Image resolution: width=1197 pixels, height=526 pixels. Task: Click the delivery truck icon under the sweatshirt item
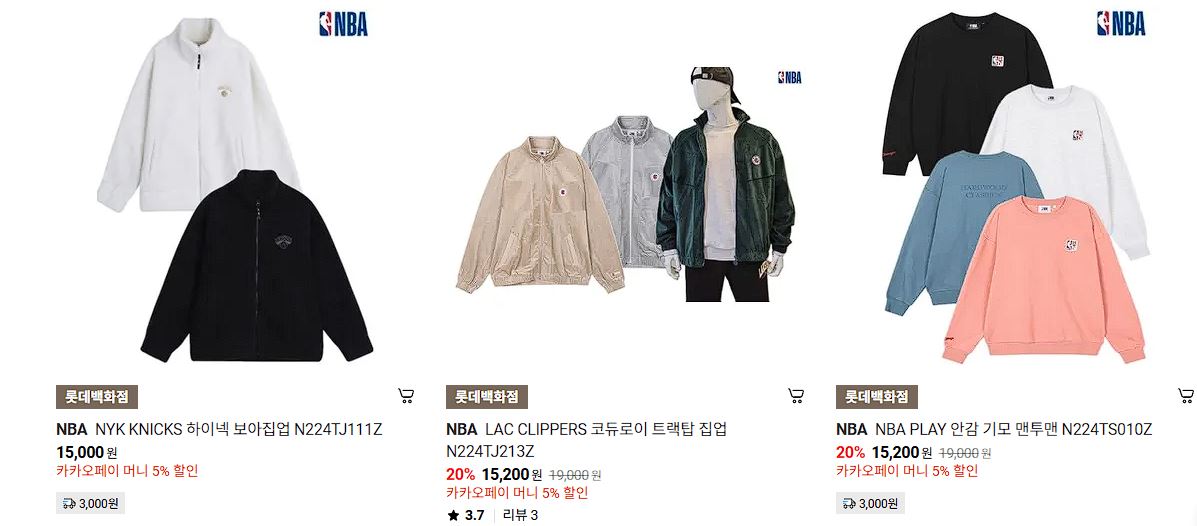point(849,504)
